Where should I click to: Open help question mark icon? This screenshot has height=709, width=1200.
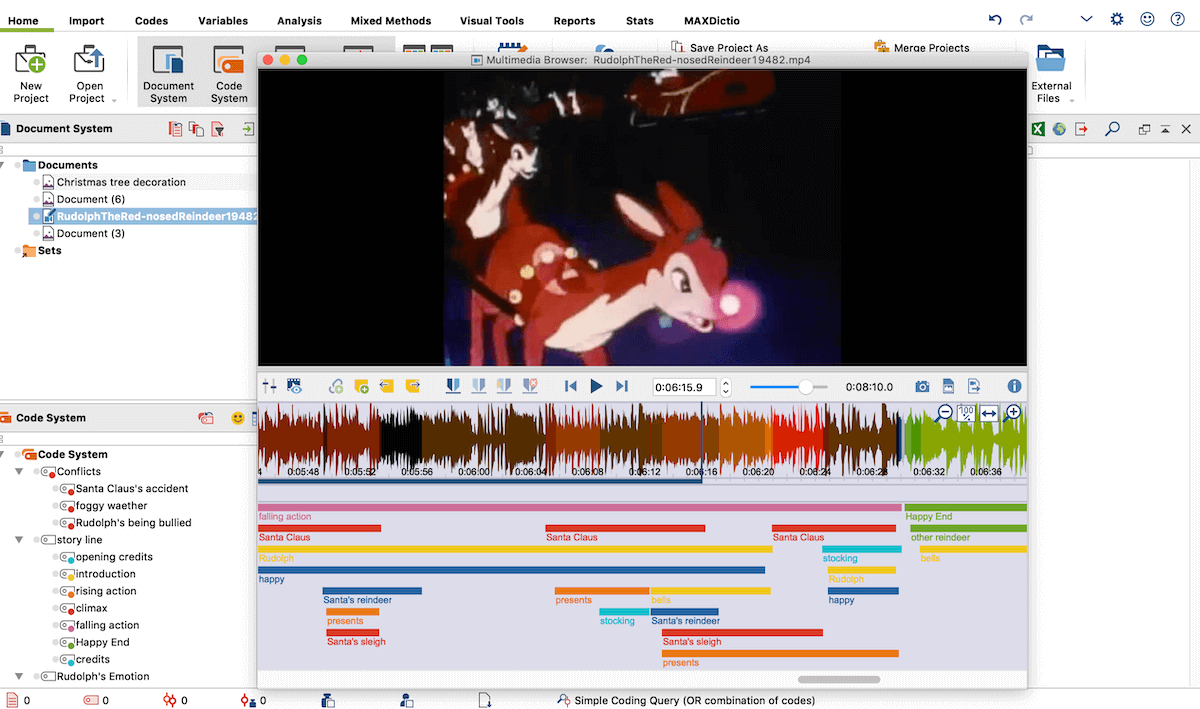click(x=1178, y=19)
